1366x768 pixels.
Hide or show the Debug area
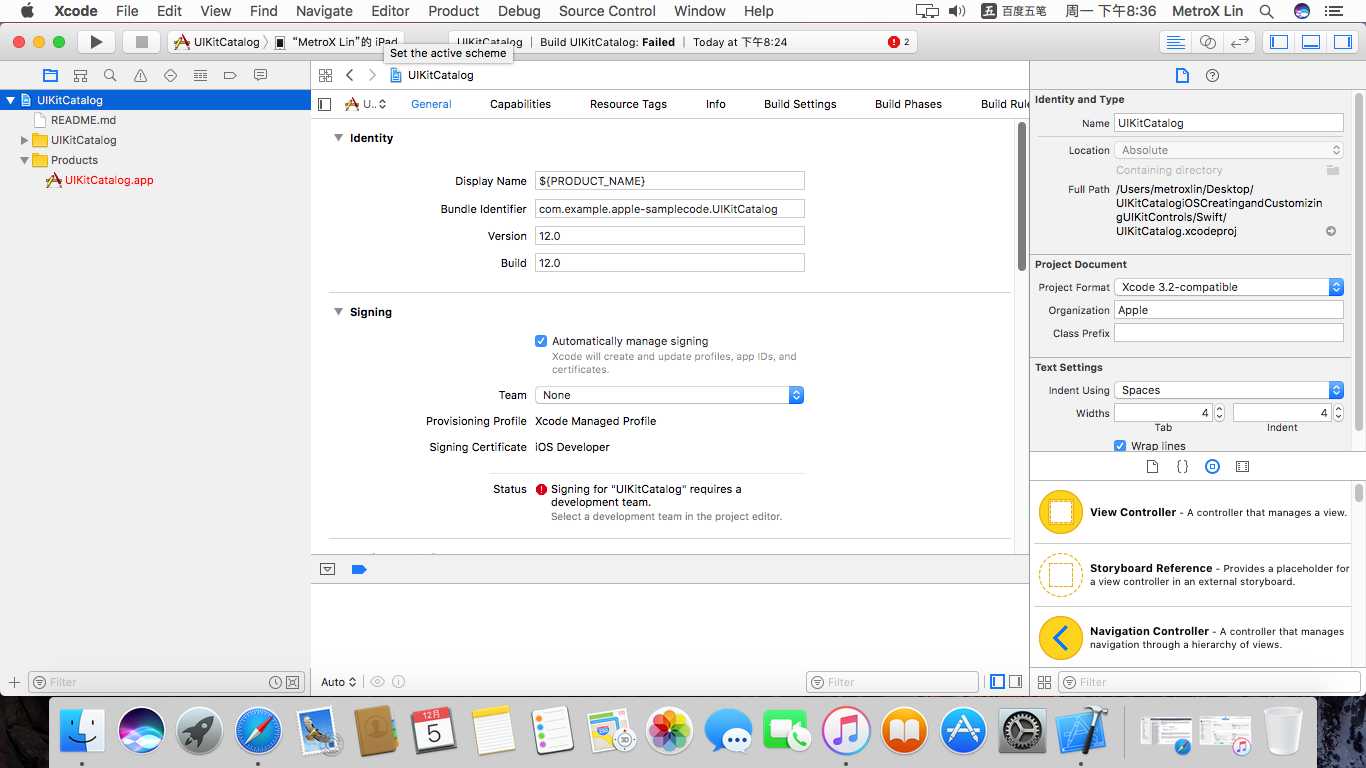coord(1311,42)
